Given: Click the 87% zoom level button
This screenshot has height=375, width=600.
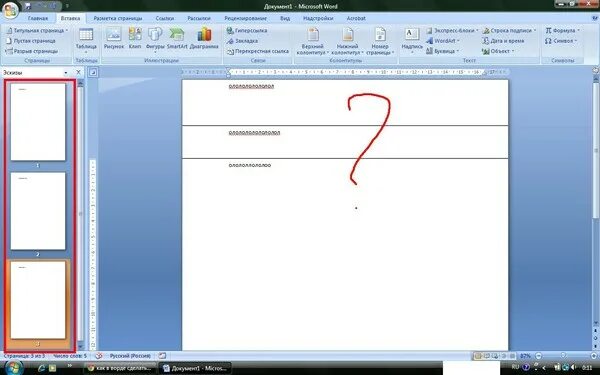Looking at the screenshot, I should click(525, 356).
